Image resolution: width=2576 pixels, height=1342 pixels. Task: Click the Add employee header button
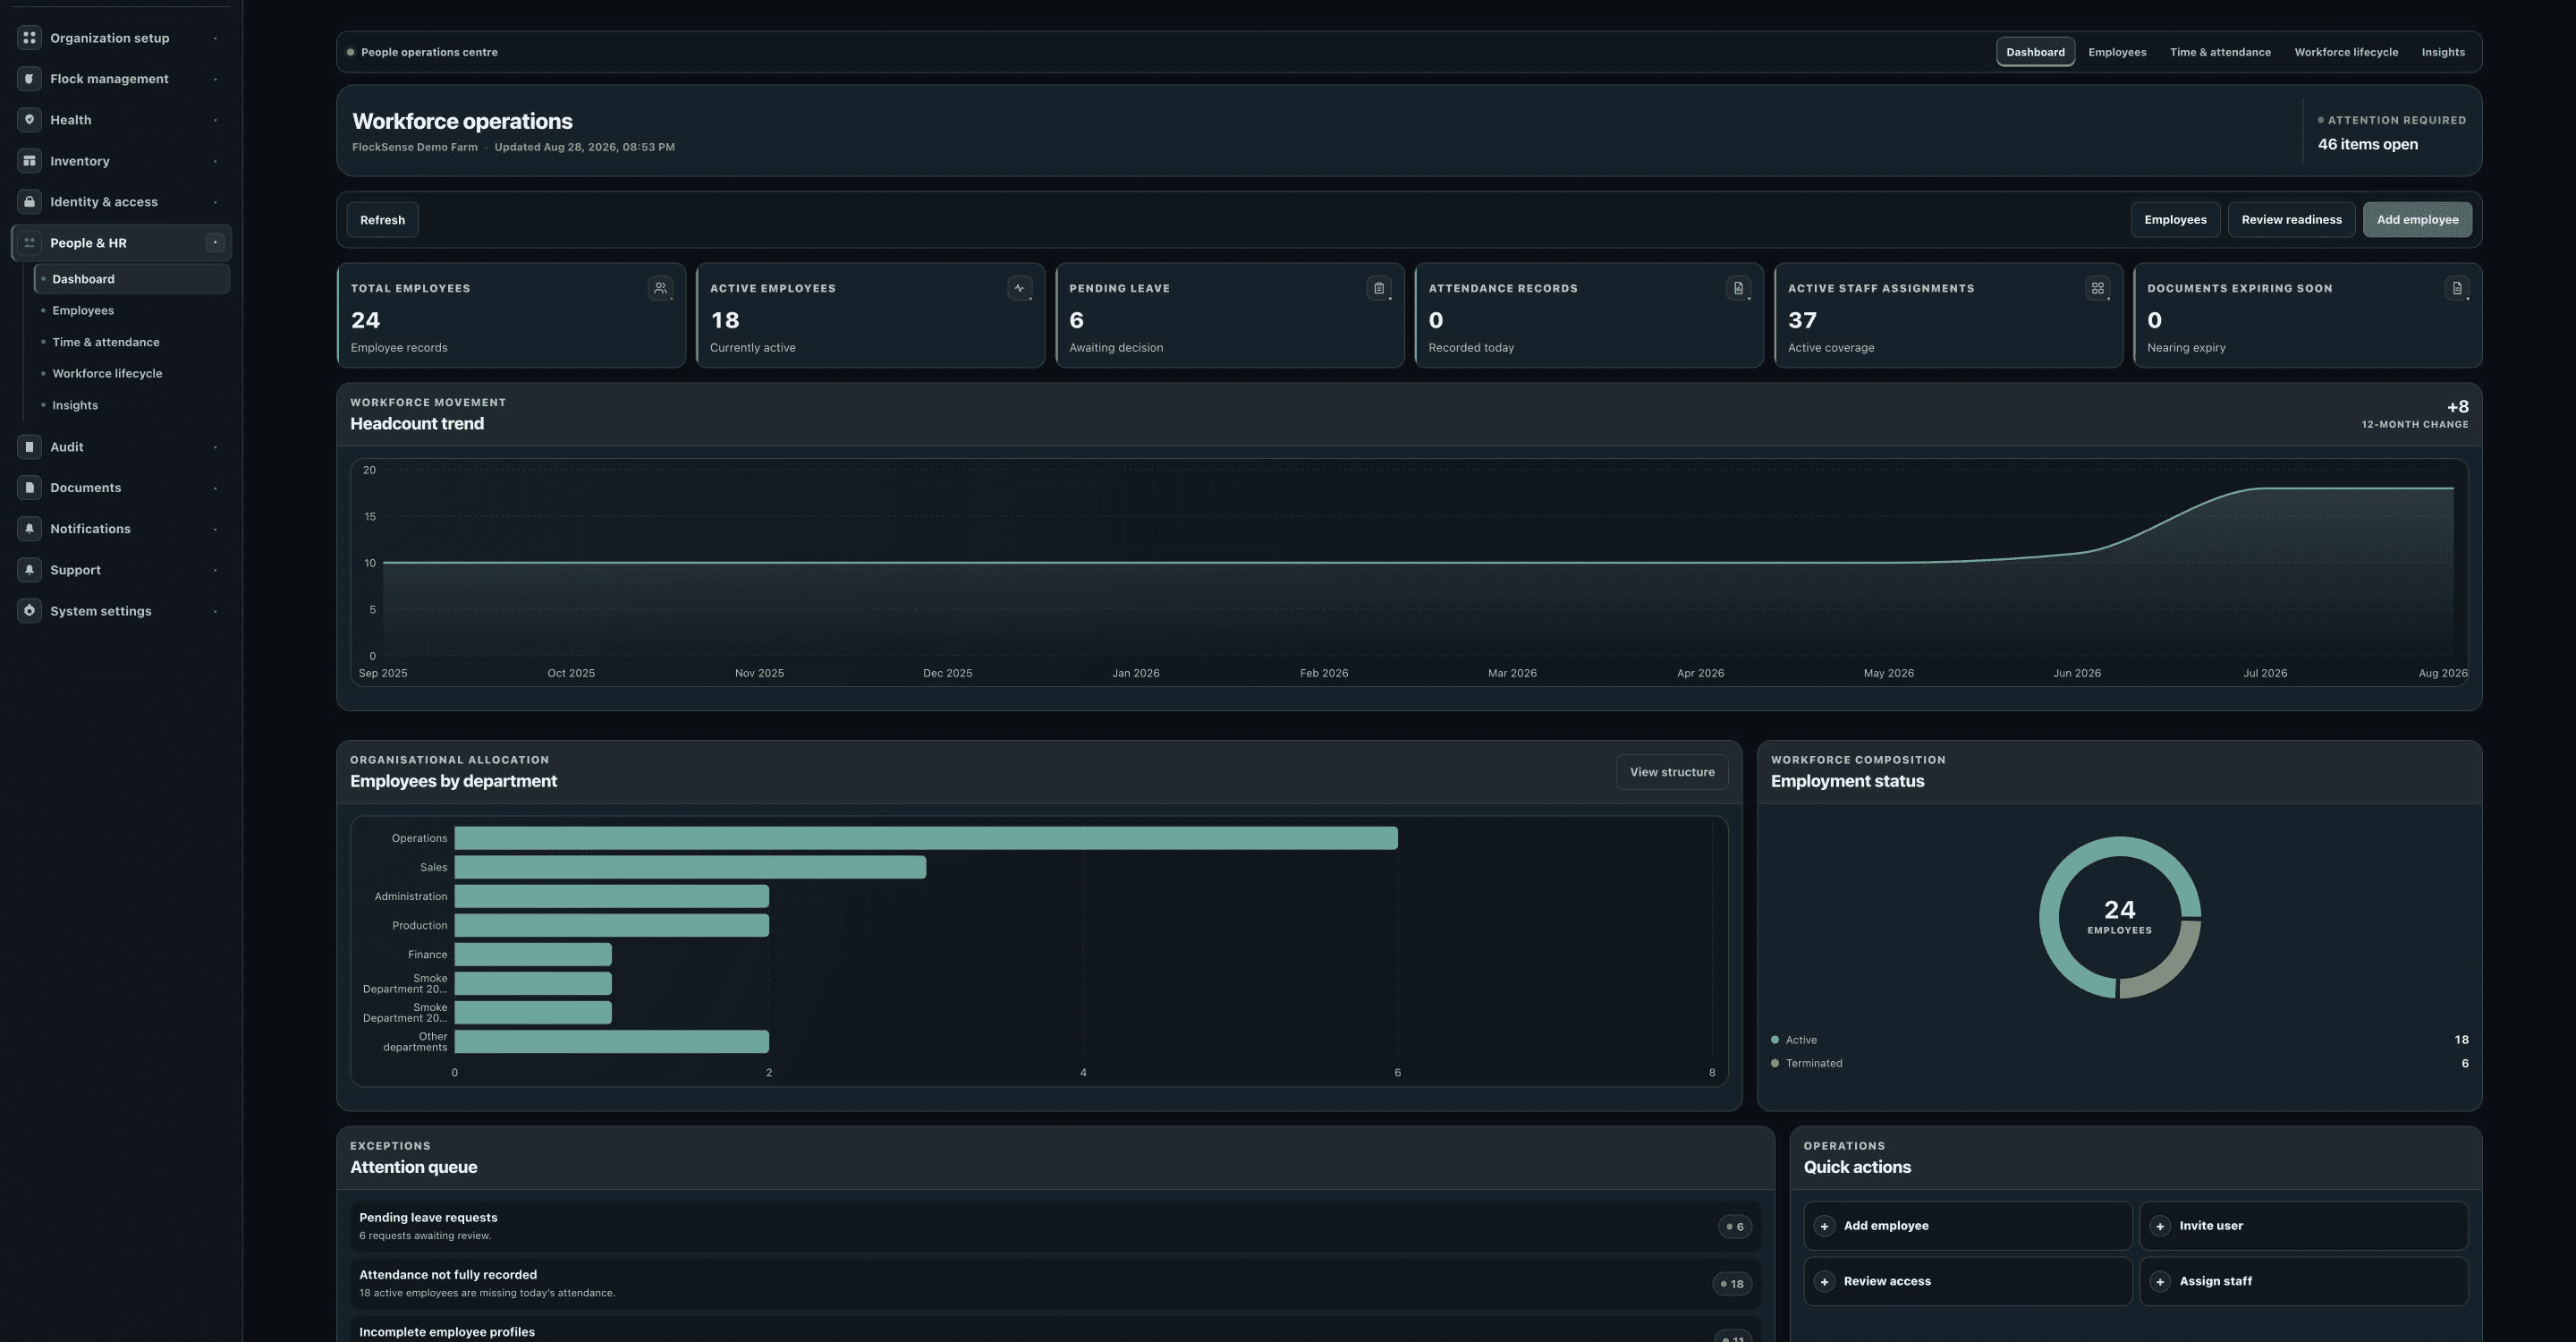pyautogui.click(x=2417, y=220)
